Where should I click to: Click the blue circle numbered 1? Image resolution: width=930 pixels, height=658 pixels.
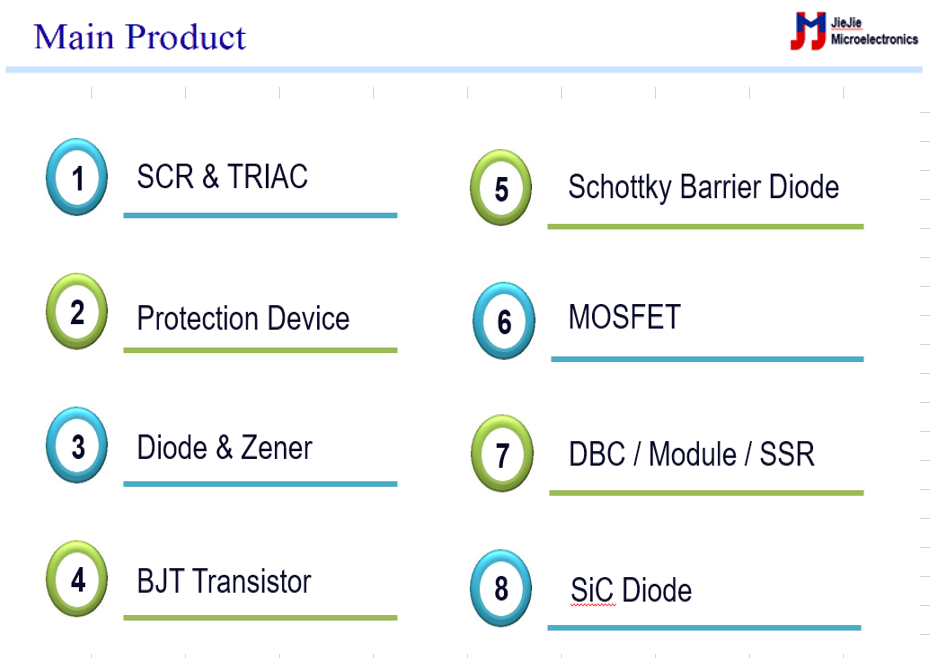(x=77, y=177)
